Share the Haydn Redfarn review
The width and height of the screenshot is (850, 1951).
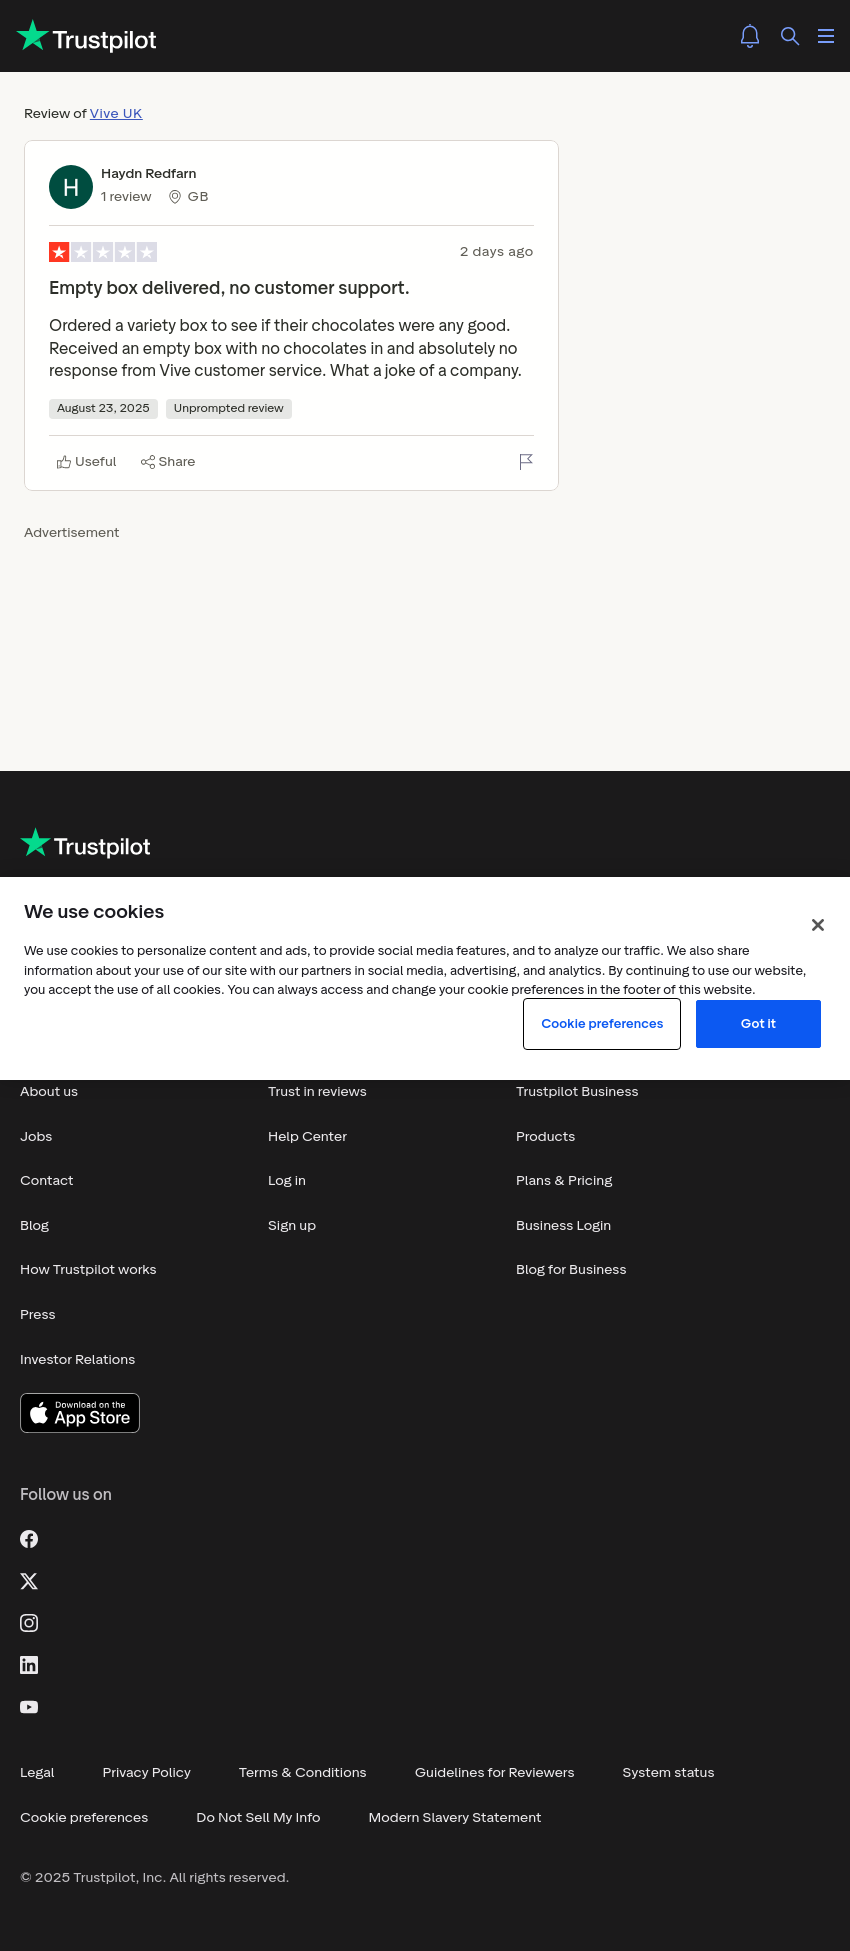point(168,462)
